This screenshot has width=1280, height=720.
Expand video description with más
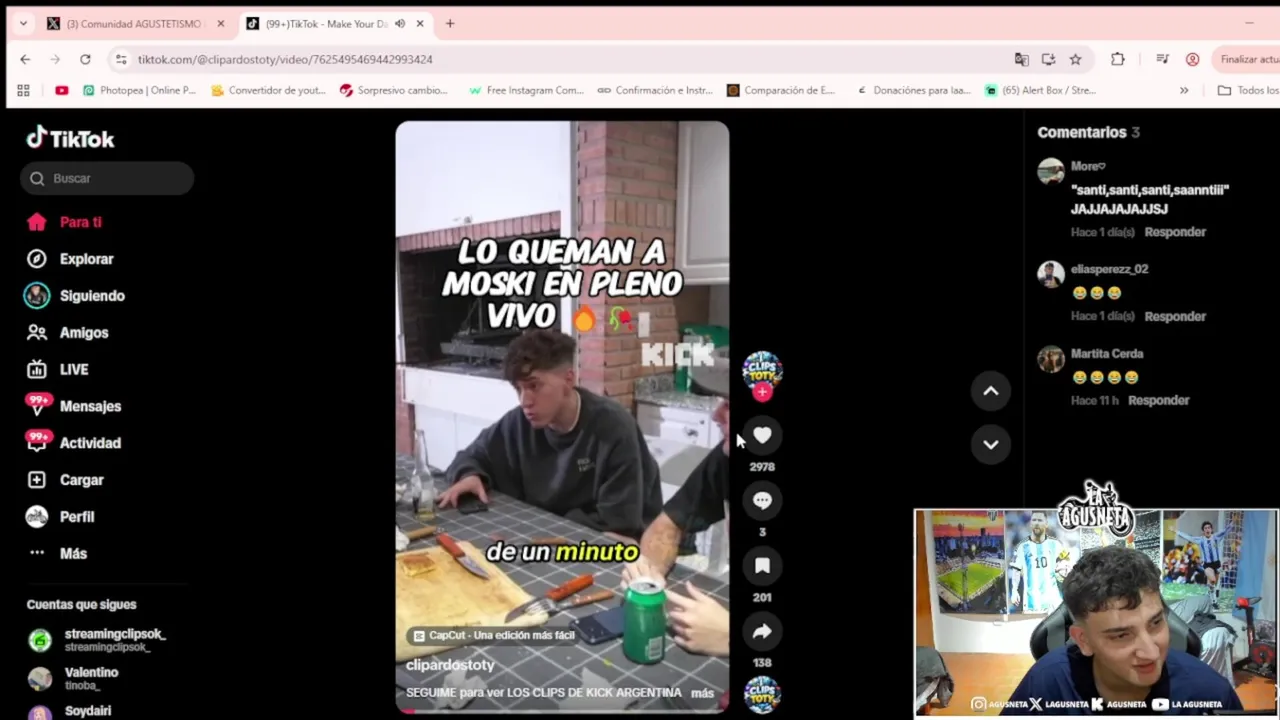point(702,692)
